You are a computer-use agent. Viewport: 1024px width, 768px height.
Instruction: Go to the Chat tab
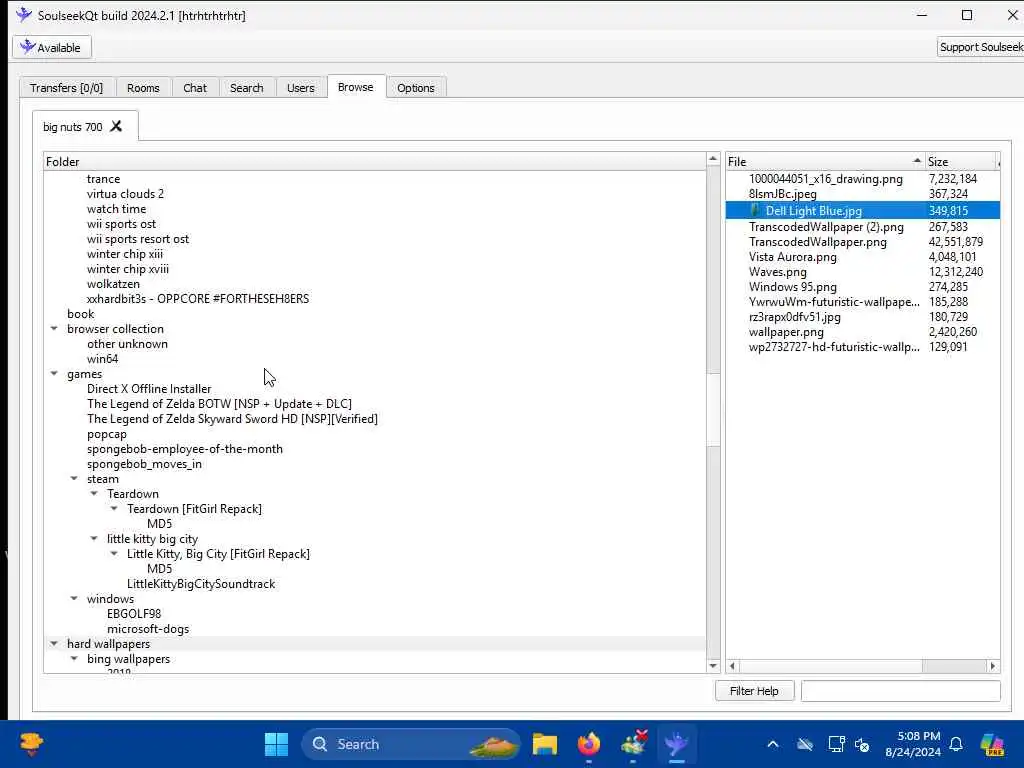tap(195, 88)
